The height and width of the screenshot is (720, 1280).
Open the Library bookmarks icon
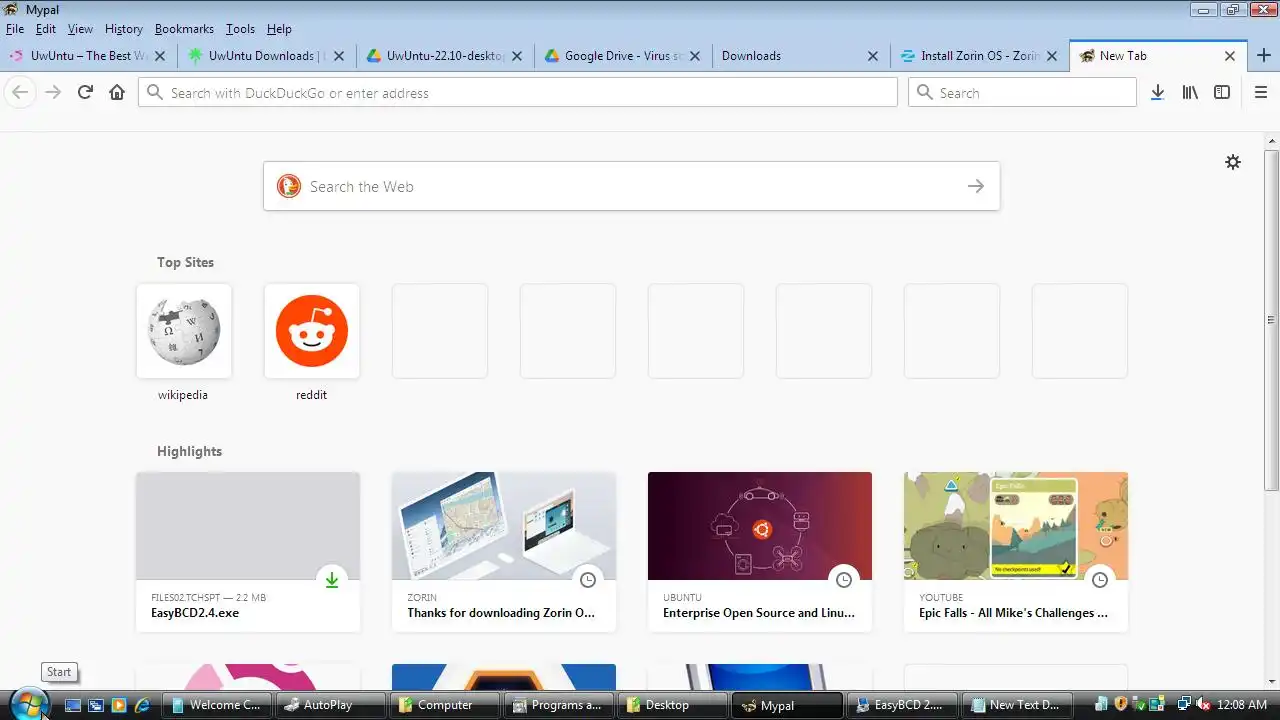click(x=1190, y=92)
